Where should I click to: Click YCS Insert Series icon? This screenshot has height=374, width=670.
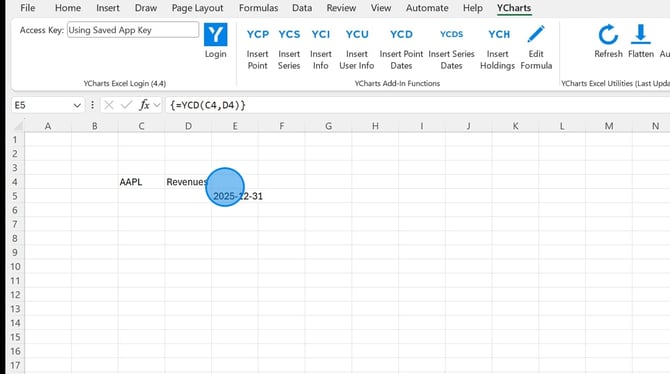[x=289, y=34]
